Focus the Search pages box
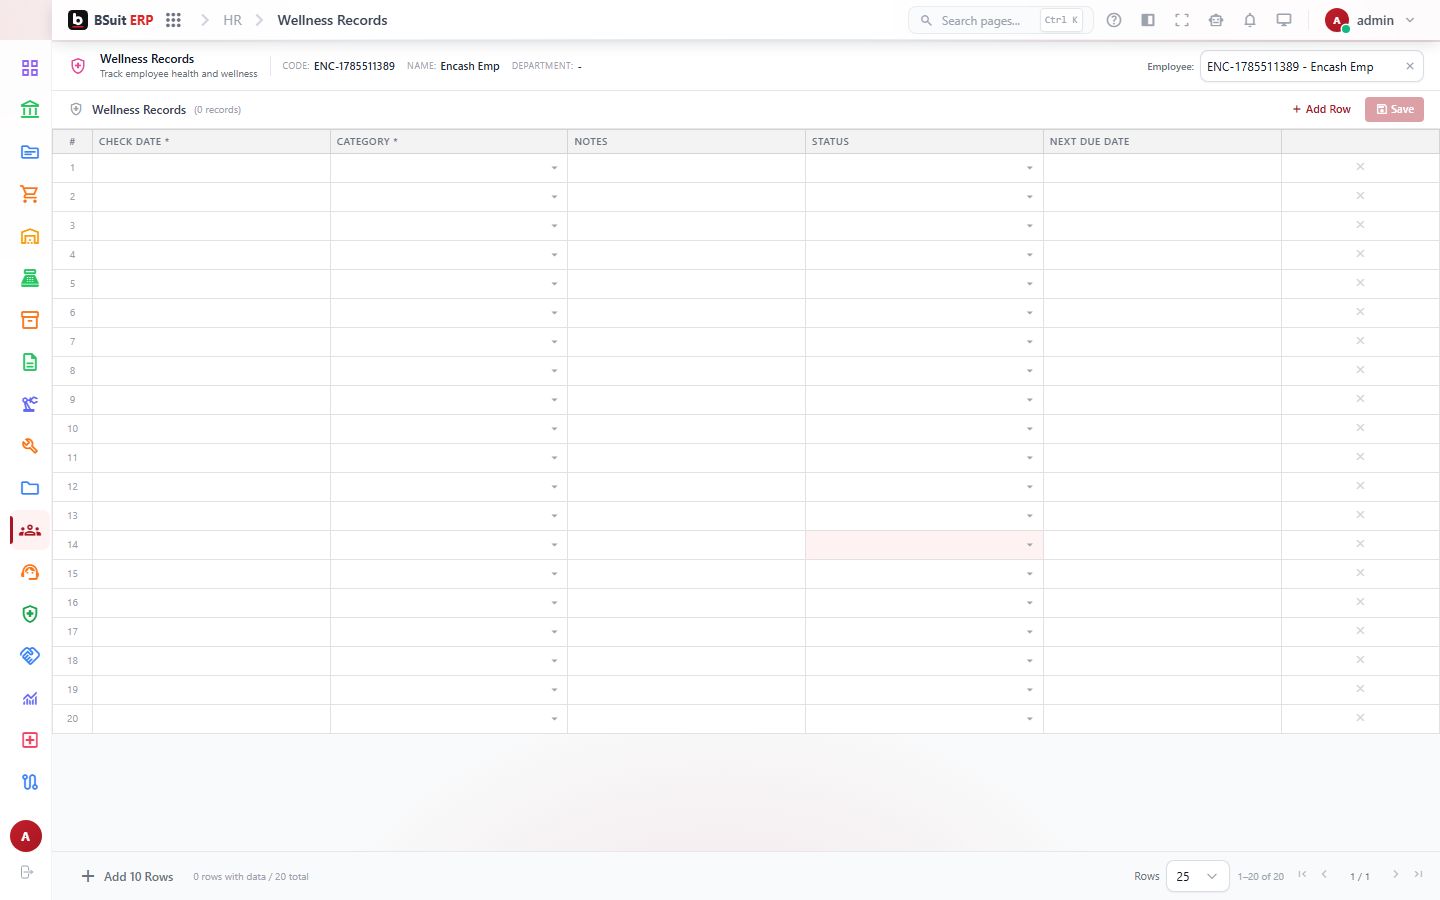1440x900 pixels. pos(1000,20)
